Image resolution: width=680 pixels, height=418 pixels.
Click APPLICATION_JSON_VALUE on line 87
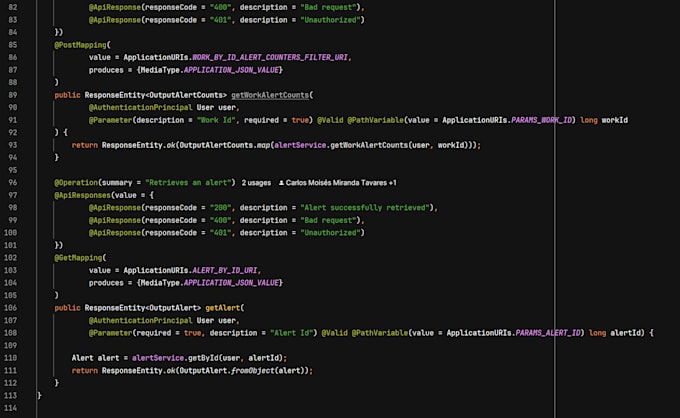tap(231, 70)
